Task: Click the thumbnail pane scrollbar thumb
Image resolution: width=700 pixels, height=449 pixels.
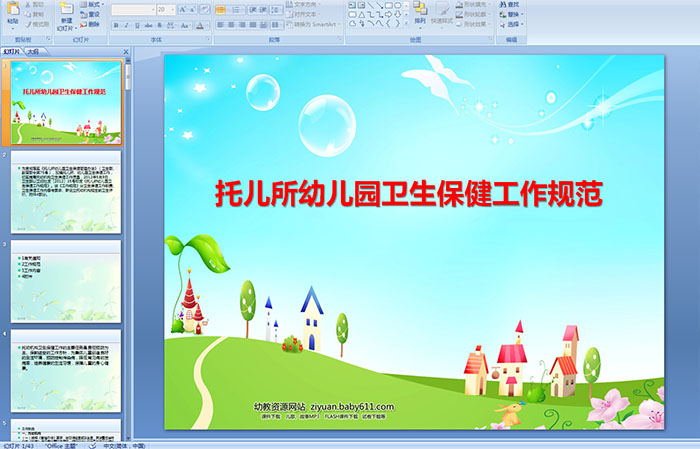Action: pos(128,77)
